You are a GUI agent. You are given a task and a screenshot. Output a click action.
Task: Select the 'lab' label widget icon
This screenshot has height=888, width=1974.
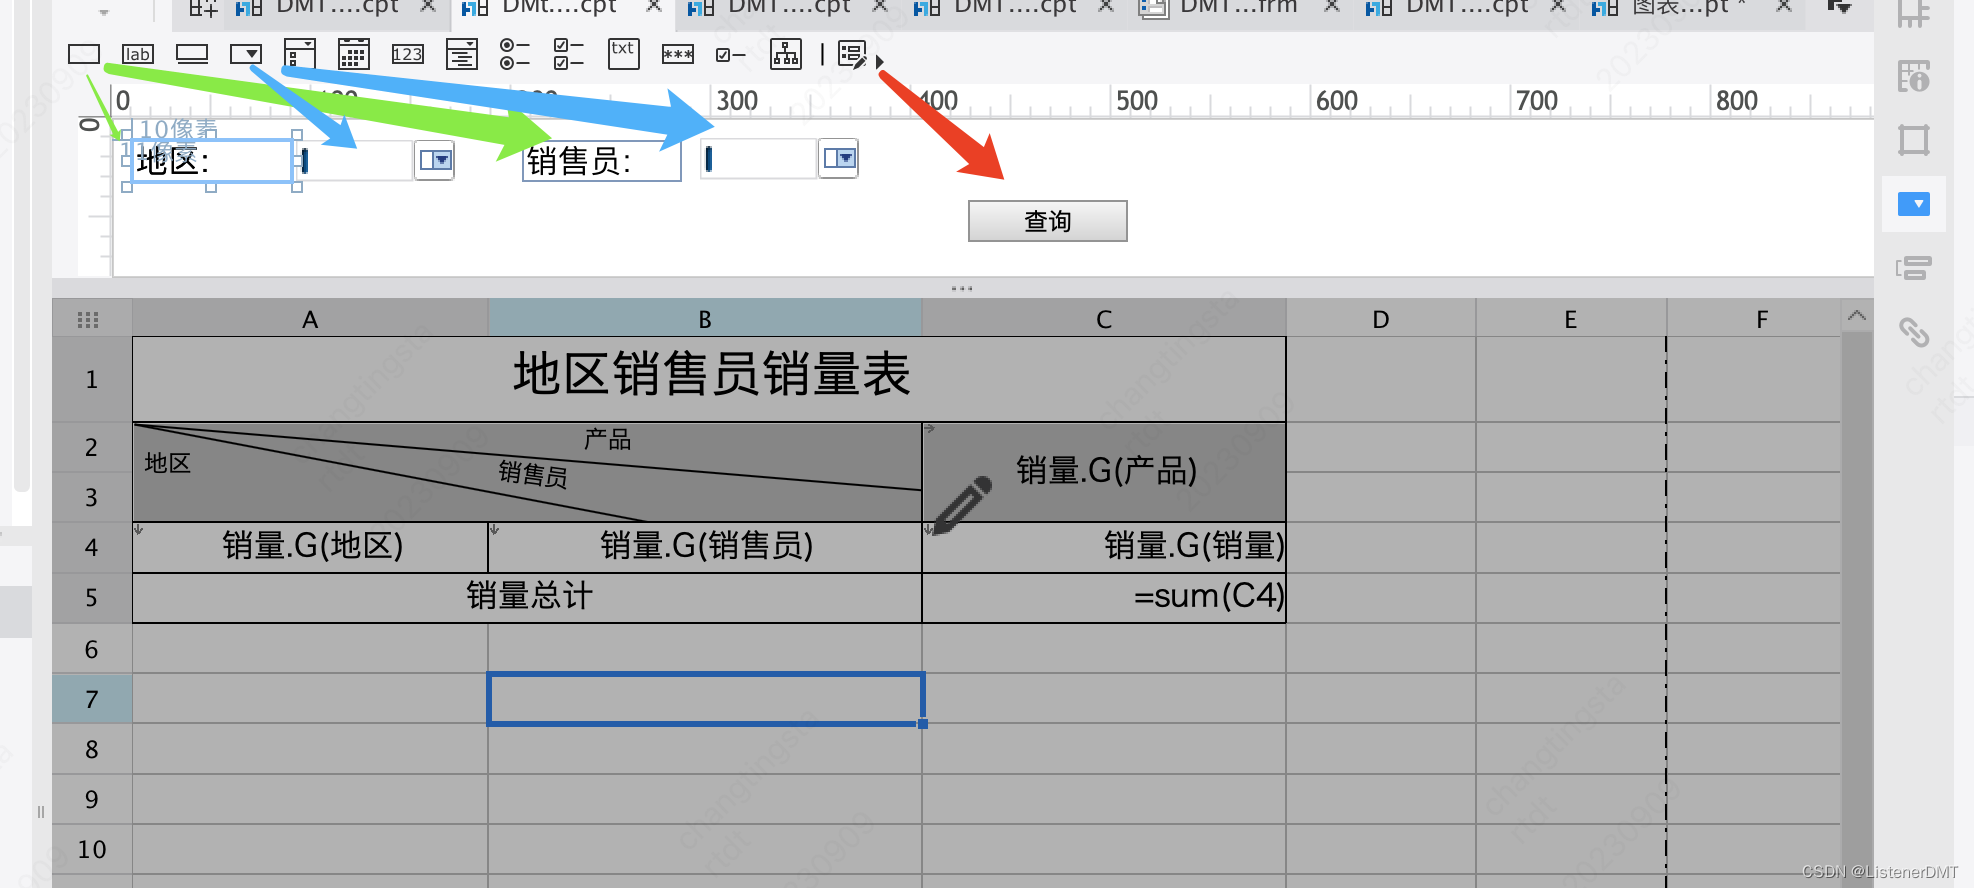(138, 54)
